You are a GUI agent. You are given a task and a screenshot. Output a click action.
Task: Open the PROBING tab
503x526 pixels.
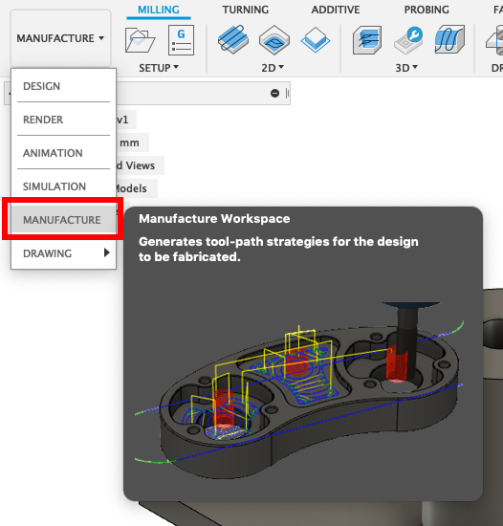[426, 10]
